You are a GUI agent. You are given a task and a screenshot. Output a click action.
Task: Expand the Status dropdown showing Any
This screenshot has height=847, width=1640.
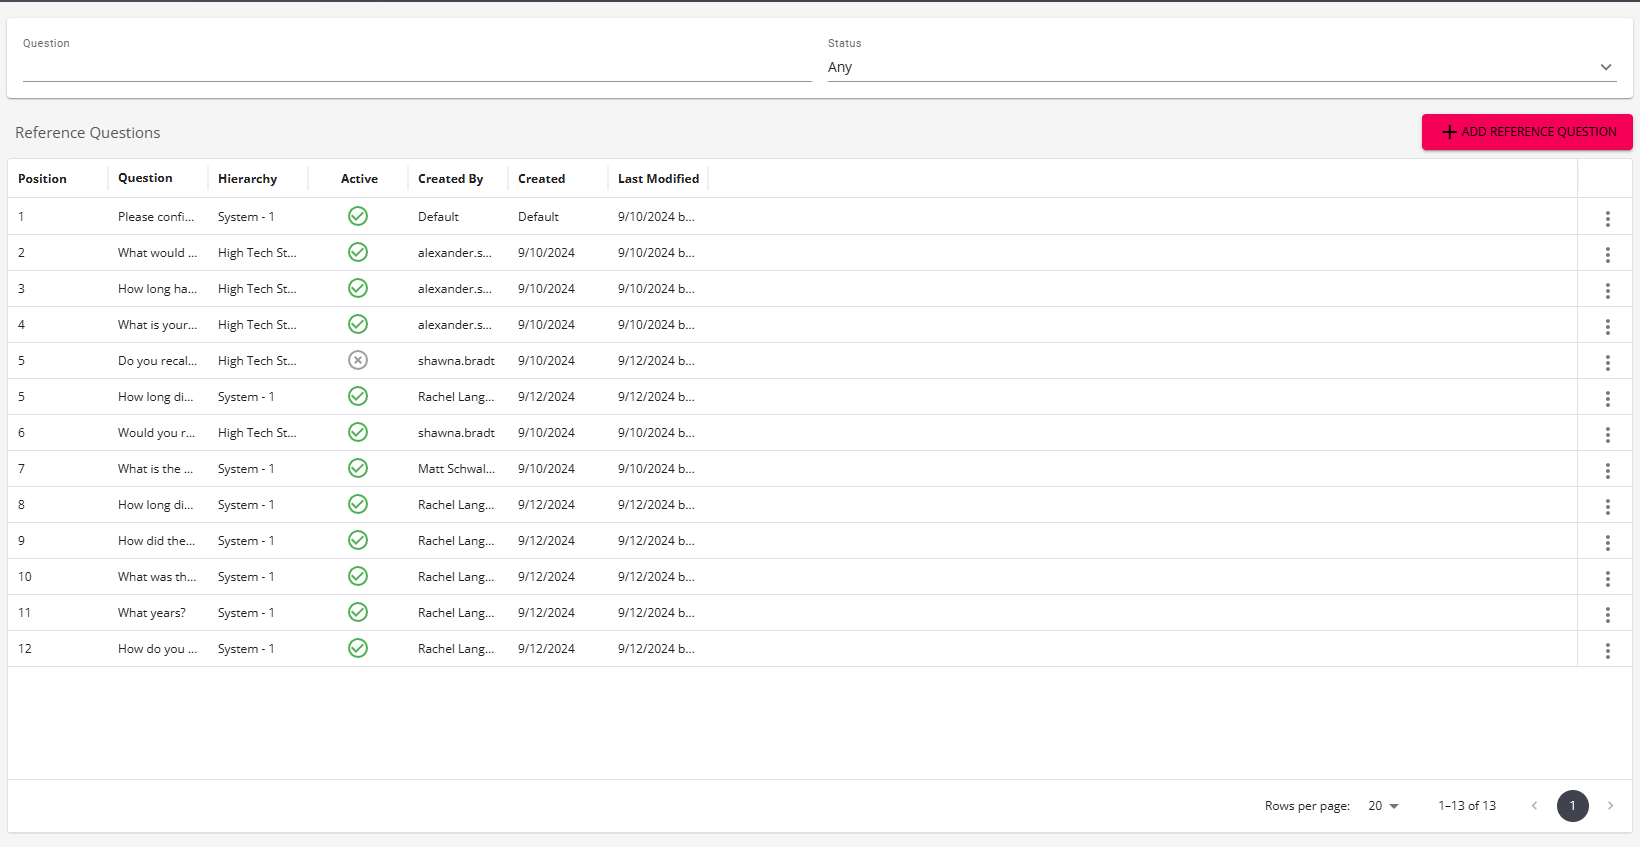pyautogui.click(x=1222, y=67)
